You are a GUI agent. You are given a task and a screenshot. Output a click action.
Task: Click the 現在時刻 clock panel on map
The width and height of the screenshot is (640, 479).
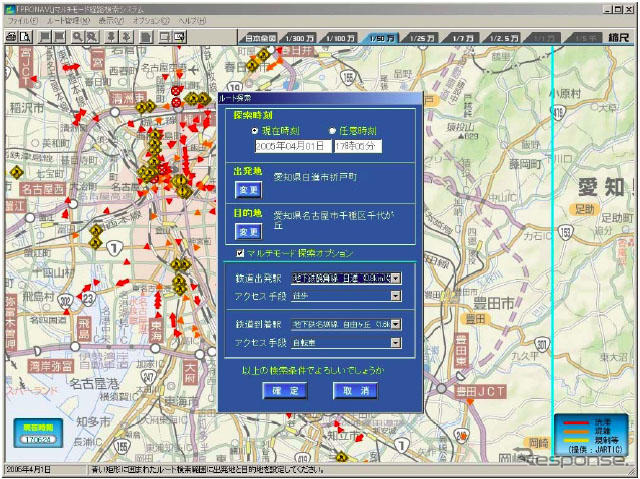[38, 431]
